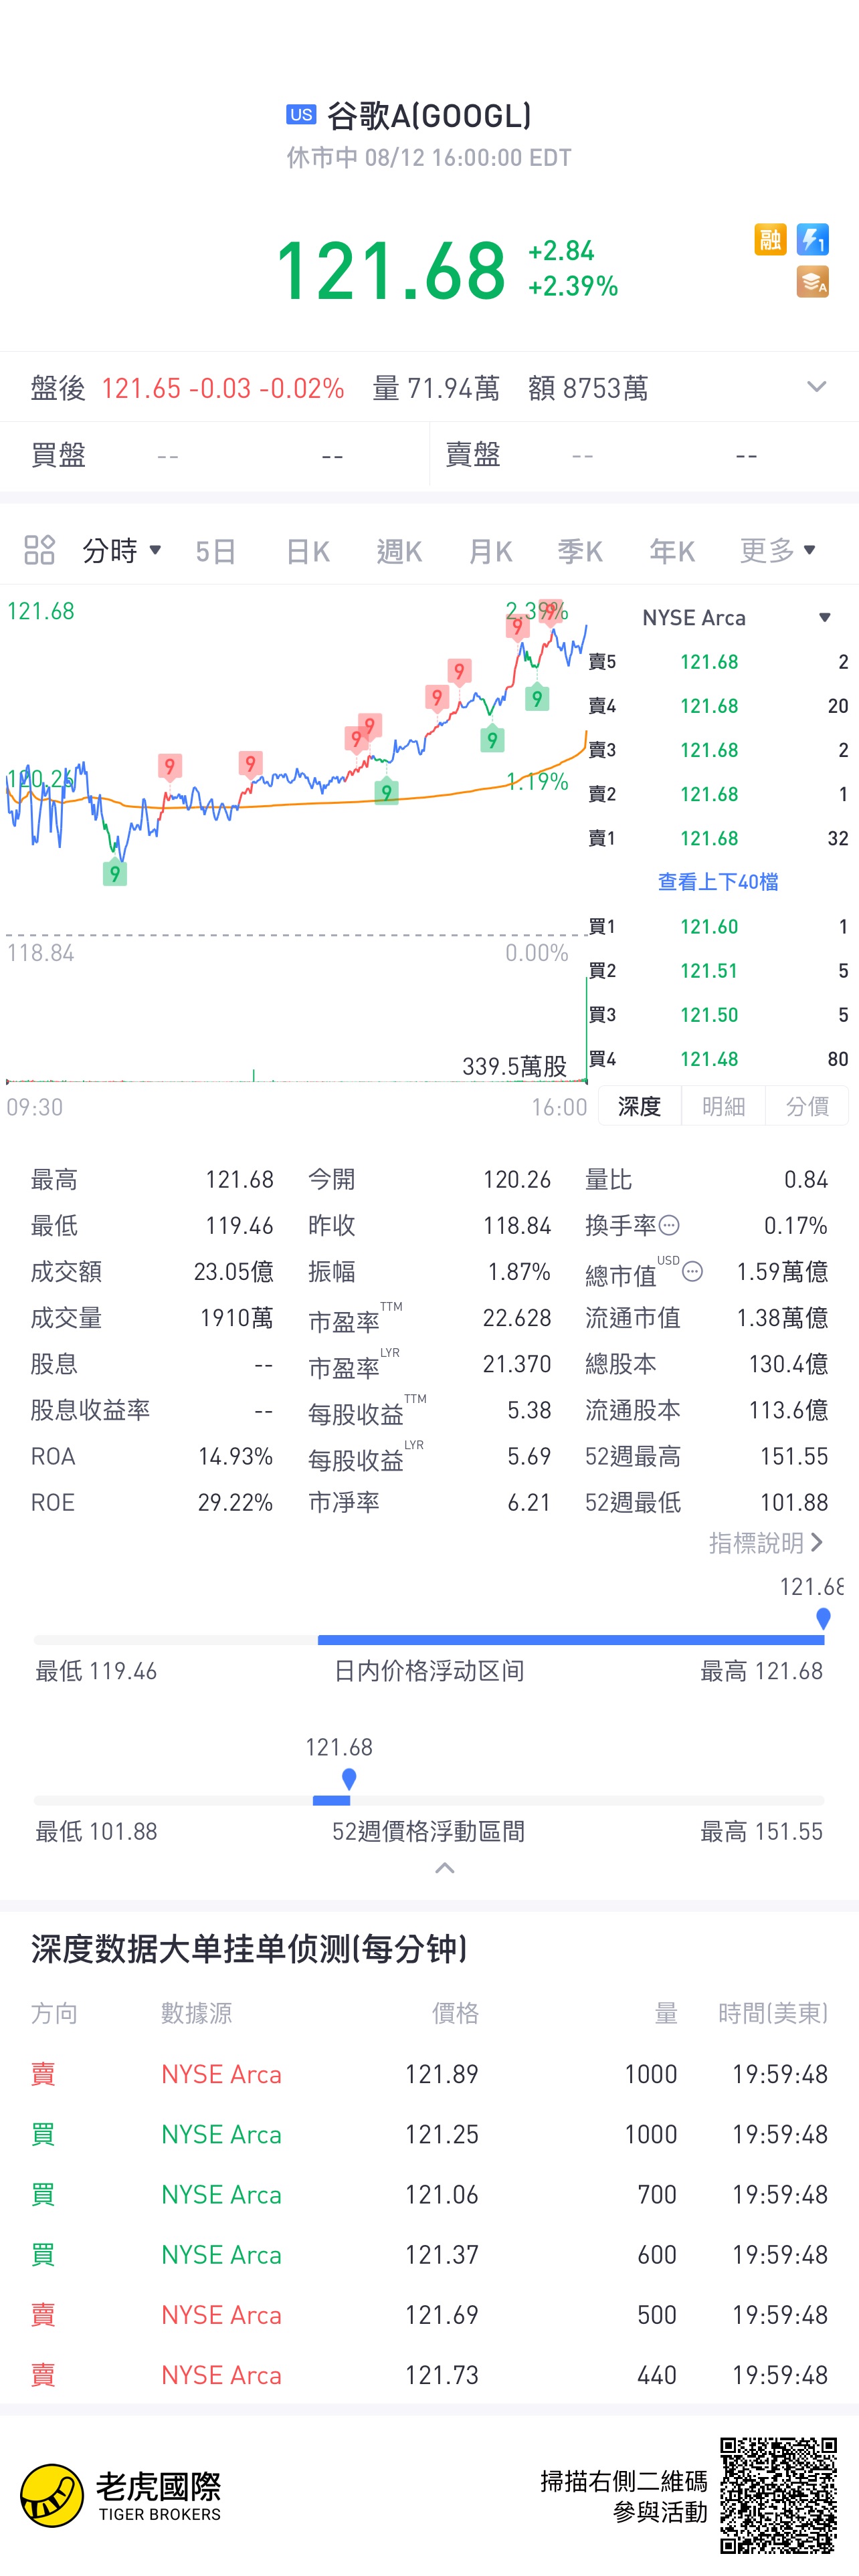This screenshot has width=859, height=2576.
Task: Select the 深度 depth tab
Action: (x=640, y=1106)
